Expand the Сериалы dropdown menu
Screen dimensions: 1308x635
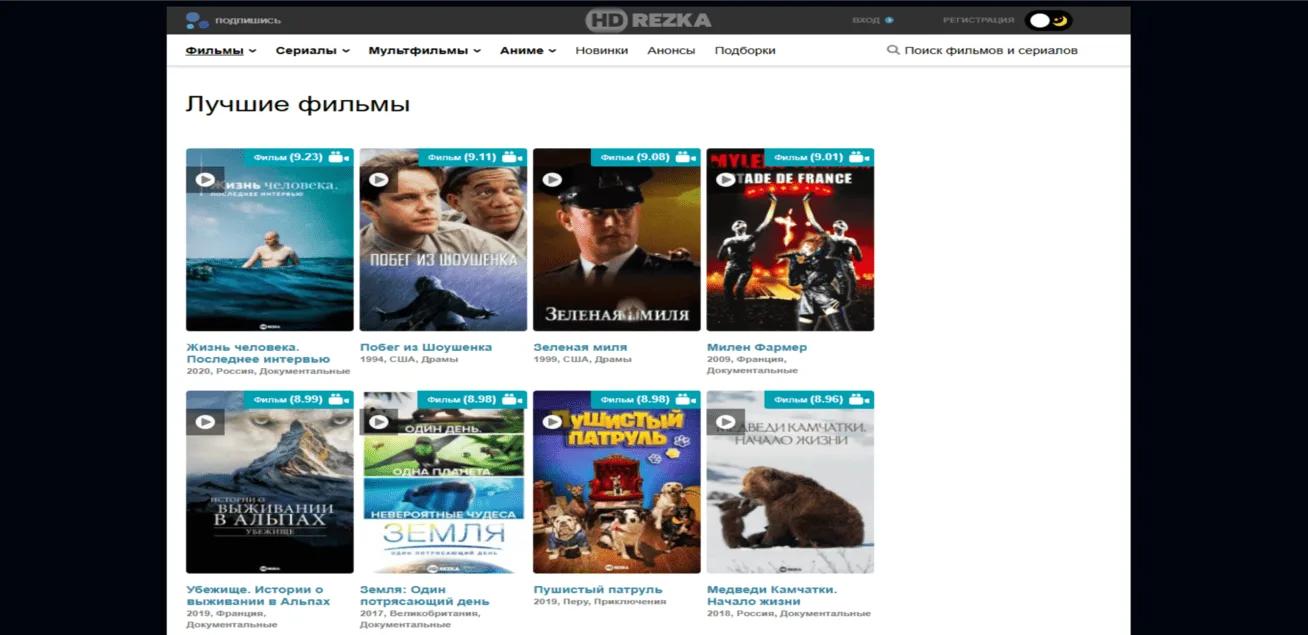313,51
